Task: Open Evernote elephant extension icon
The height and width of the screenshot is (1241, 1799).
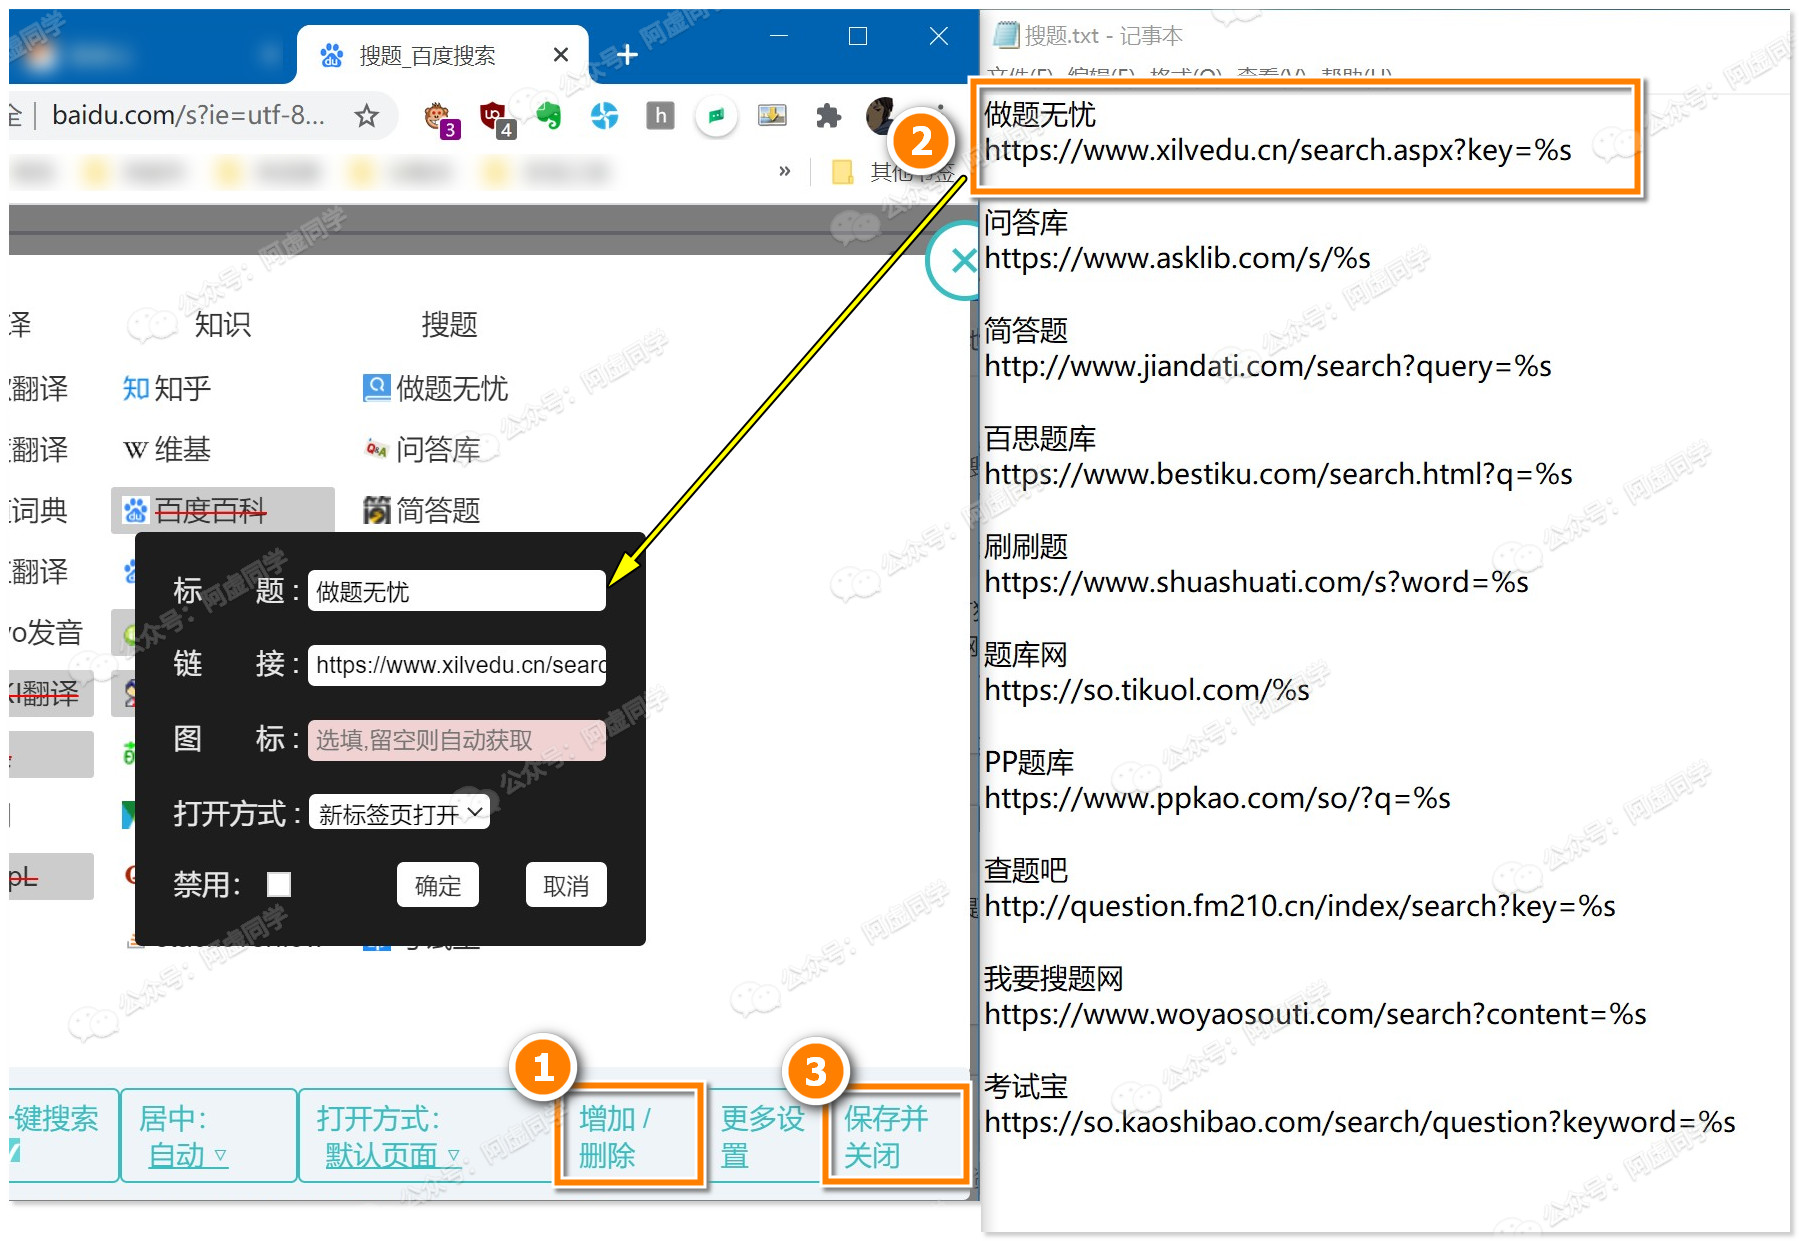Action: [x=549, y=116]
